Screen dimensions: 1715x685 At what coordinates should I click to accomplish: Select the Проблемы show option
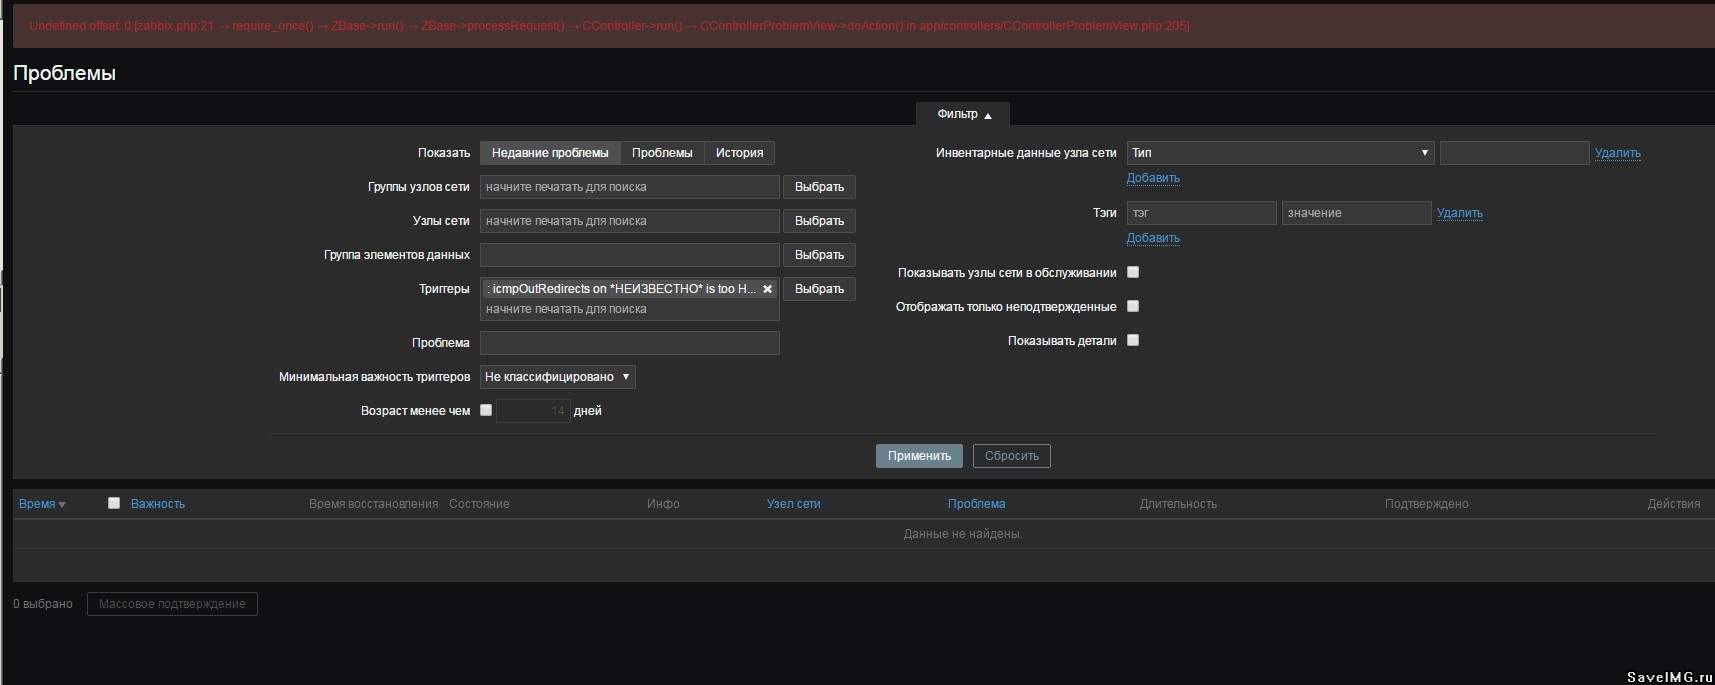click(x=661, y=153)
